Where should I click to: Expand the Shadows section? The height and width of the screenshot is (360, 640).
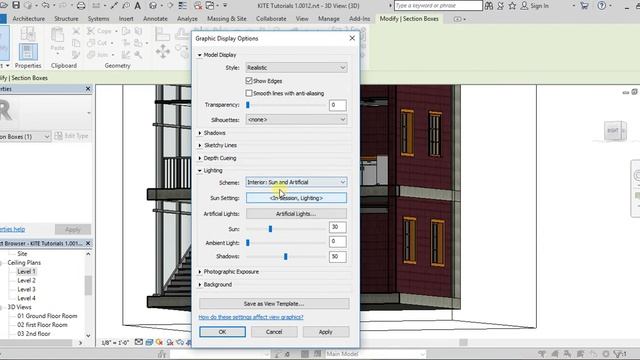(200, 133)
